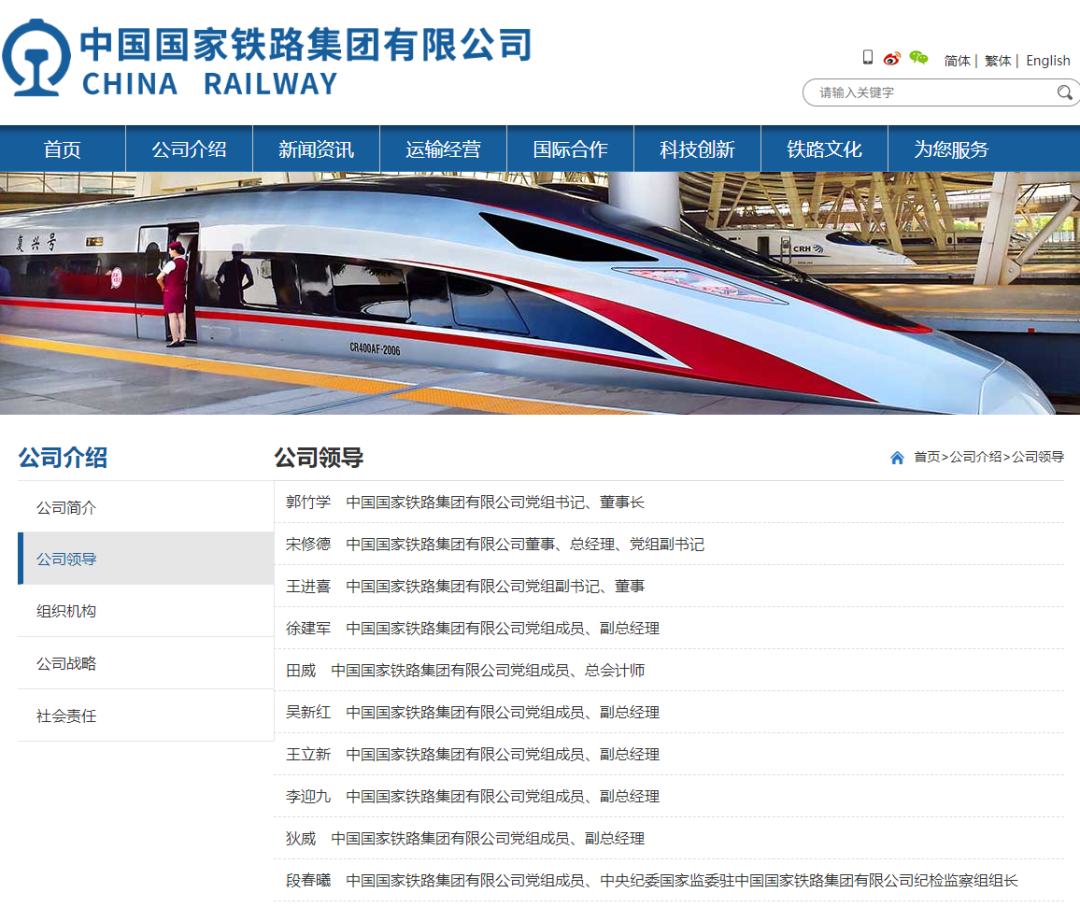Select 组织机构 in the sidebar
The image size is (1080, 921).
tap(146, 611)
